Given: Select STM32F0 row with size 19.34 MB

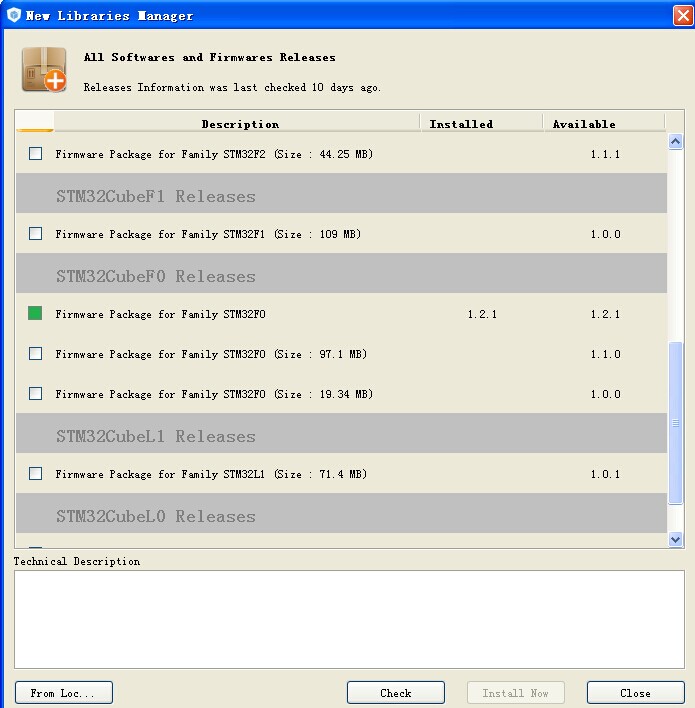Looking at the screenshot, I should tap(341, 393).
